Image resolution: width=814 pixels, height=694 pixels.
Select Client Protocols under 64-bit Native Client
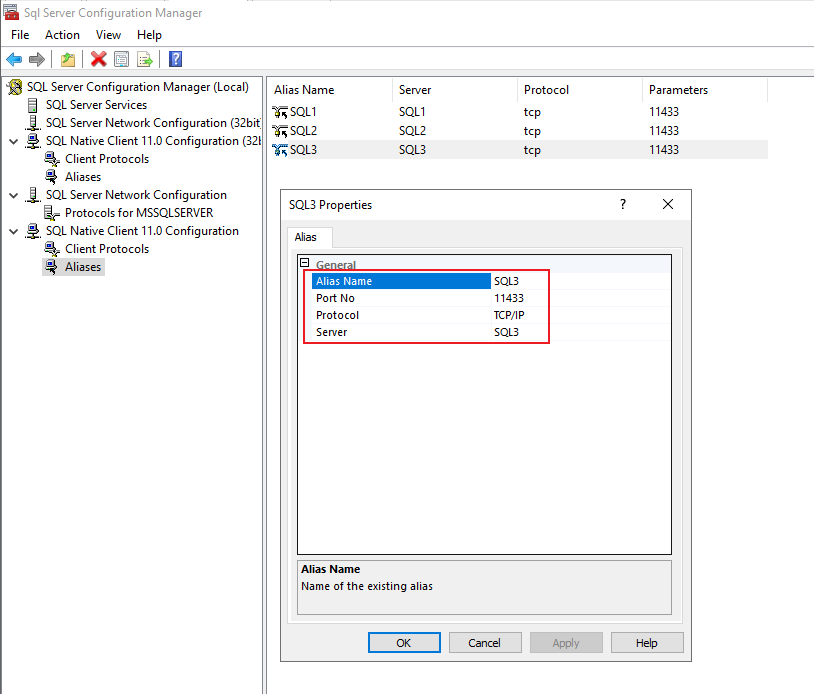coord(107,249)
